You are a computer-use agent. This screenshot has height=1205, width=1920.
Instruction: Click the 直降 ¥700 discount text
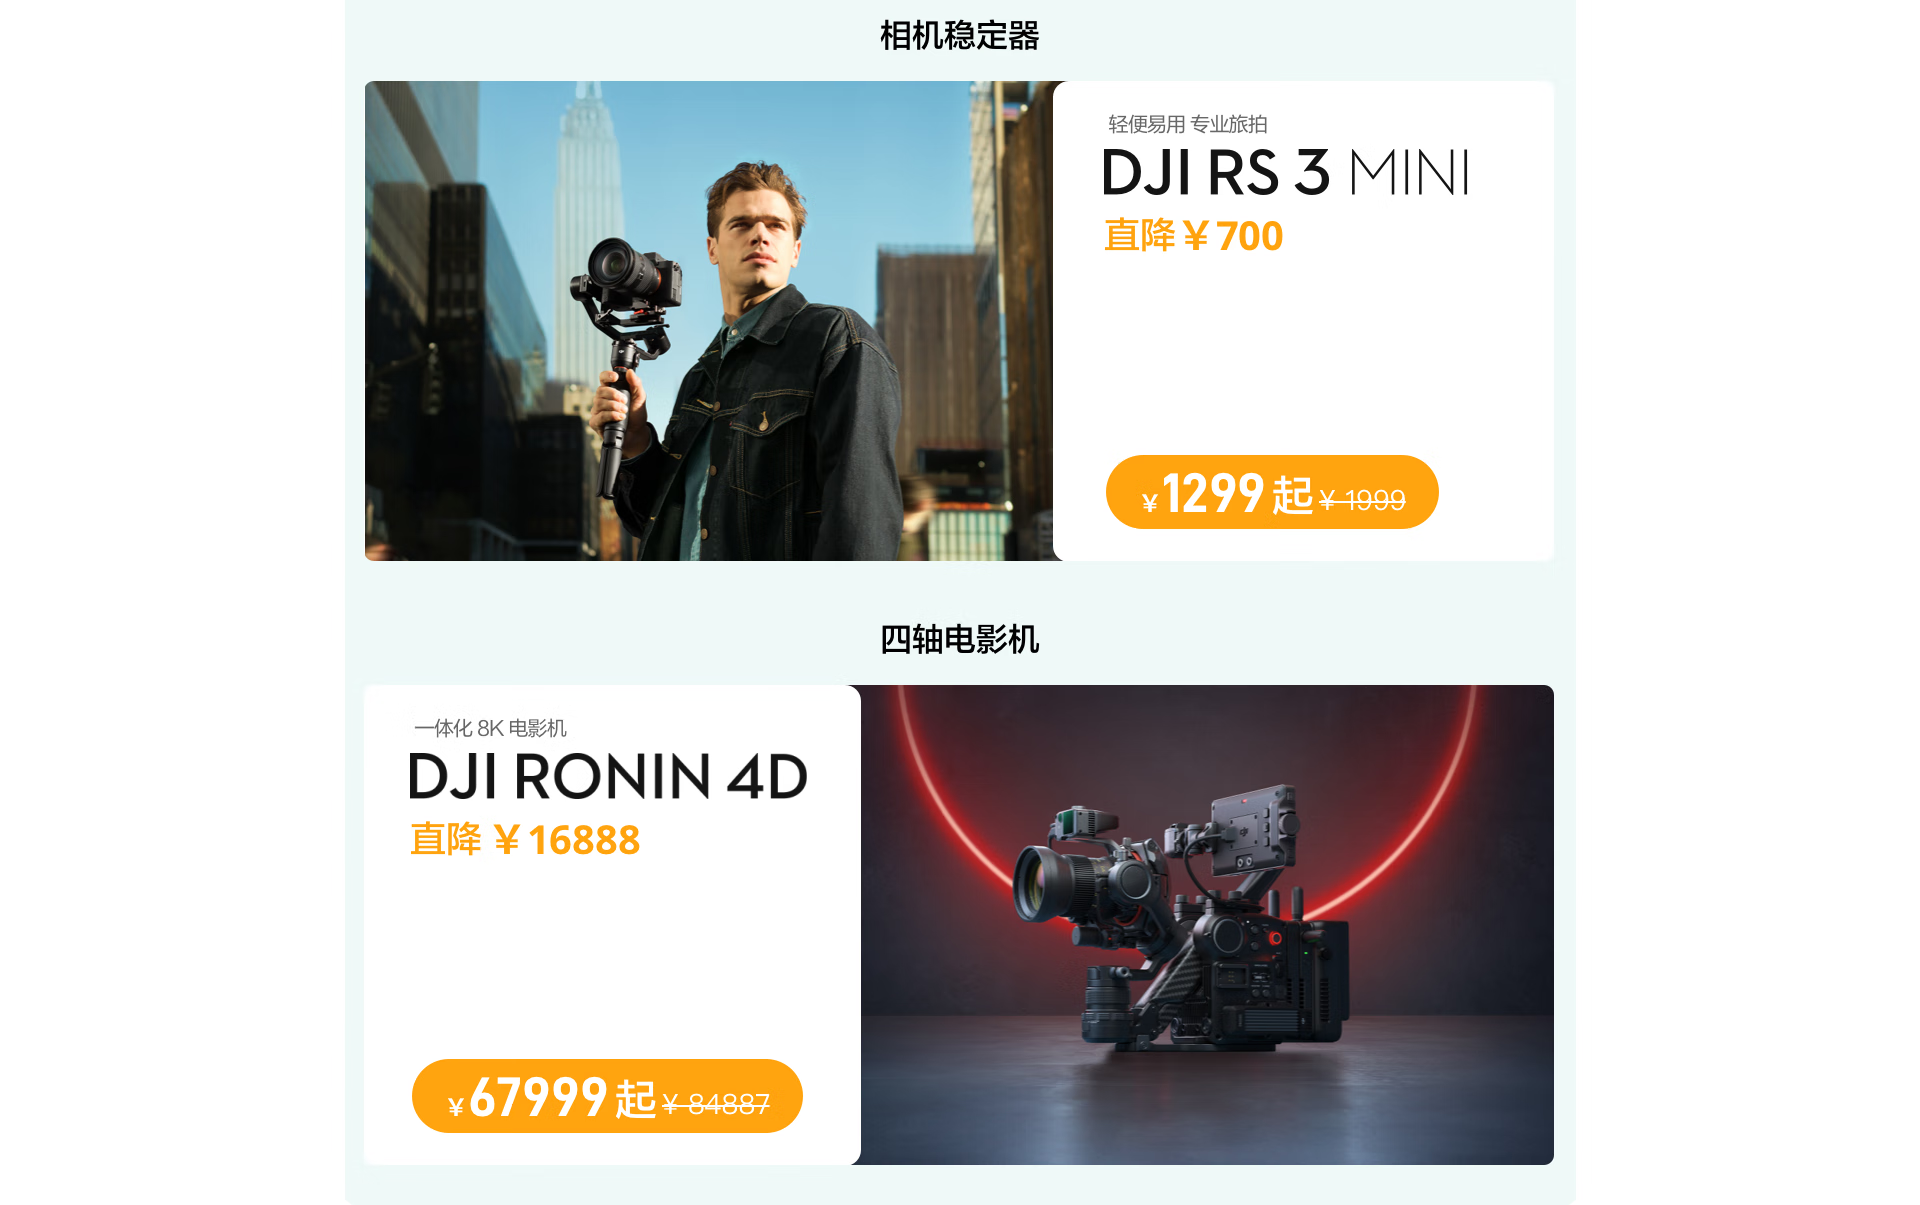(x=1193, y=236)
